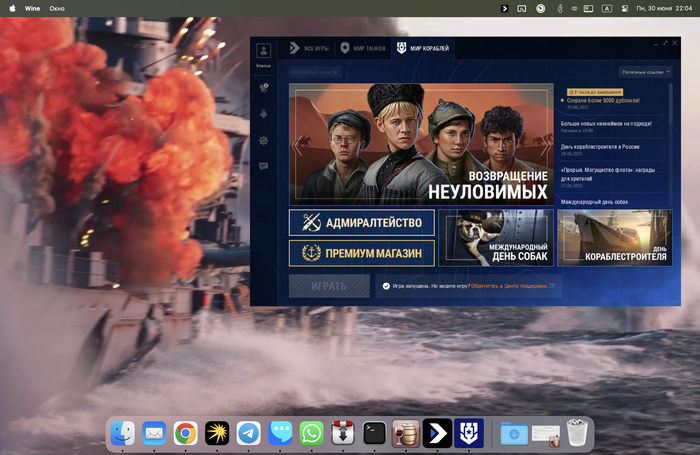This screenshot has width=700, height=455.
Task: Open the blue chat bubble app in the Dock
Action: [x=280, y=433]
